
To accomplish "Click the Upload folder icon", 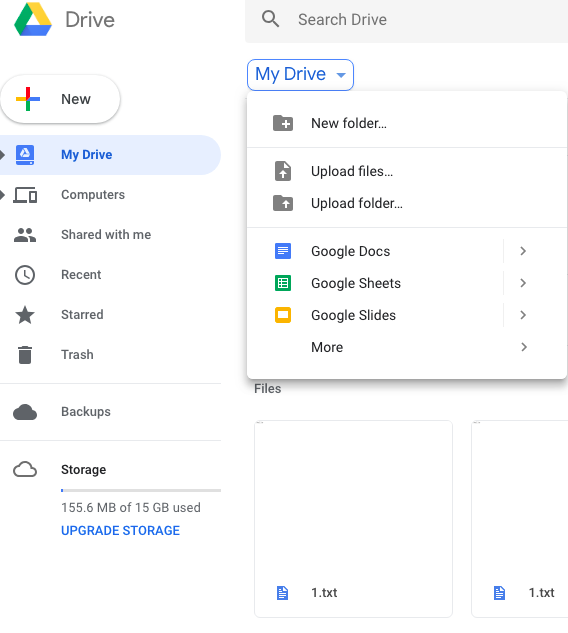I will point(283,203).
